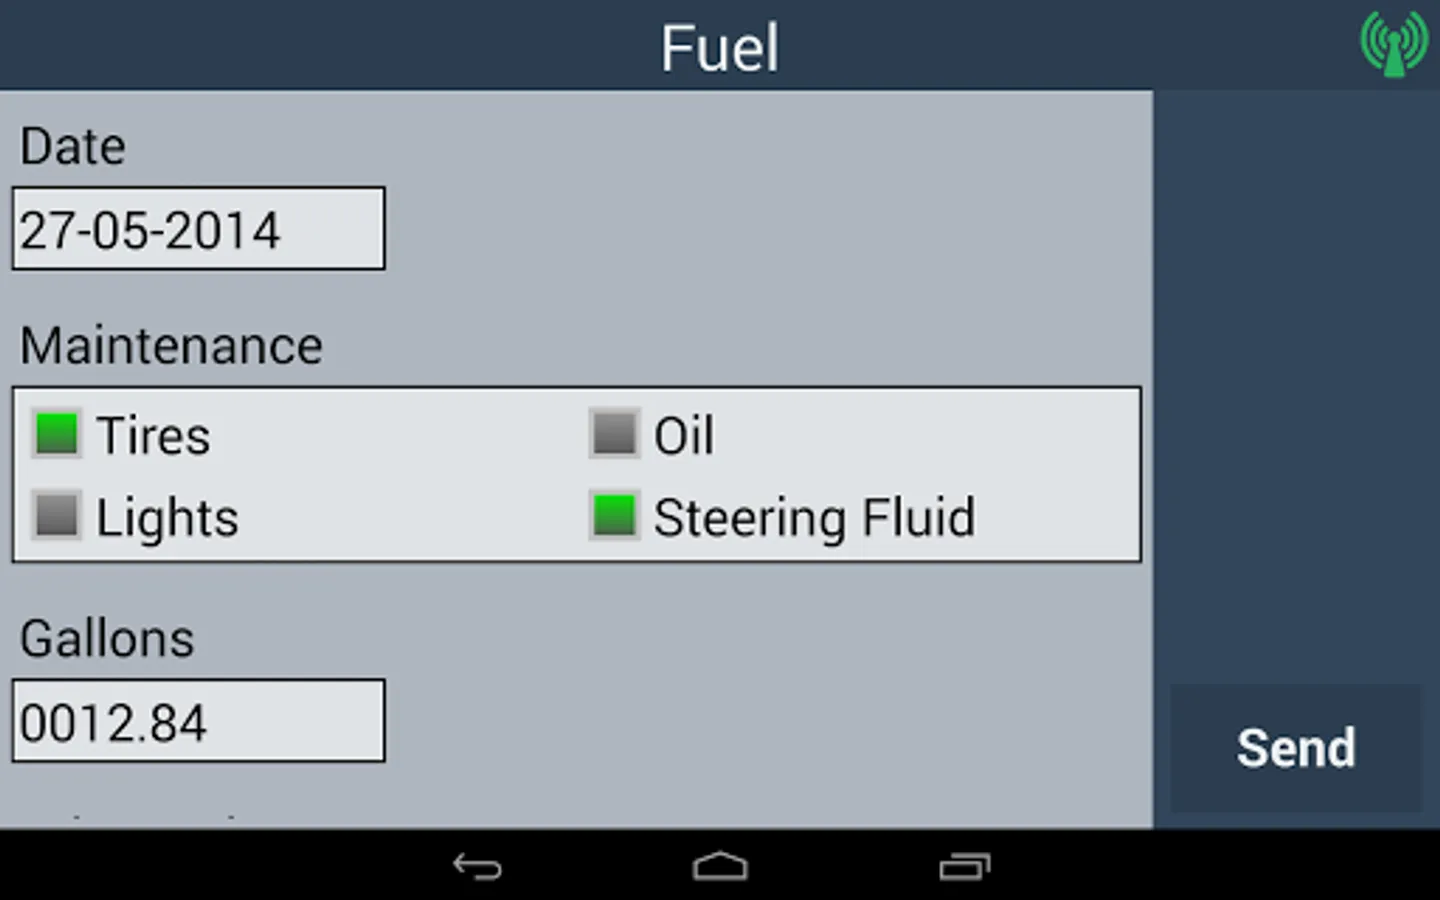Open the Date field showing 27-05-2014

[x=198, y=229]
